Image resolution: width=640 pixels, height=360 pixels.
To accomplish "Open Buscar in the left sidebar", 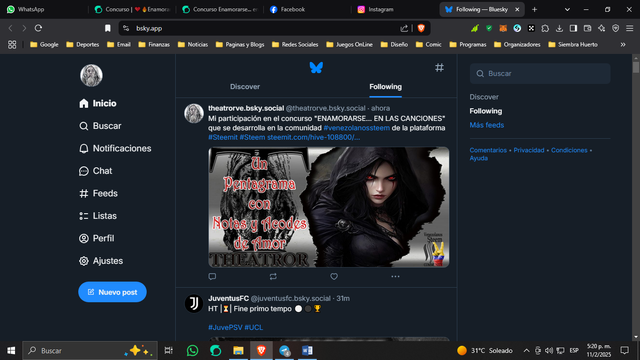I will [100, 126].
